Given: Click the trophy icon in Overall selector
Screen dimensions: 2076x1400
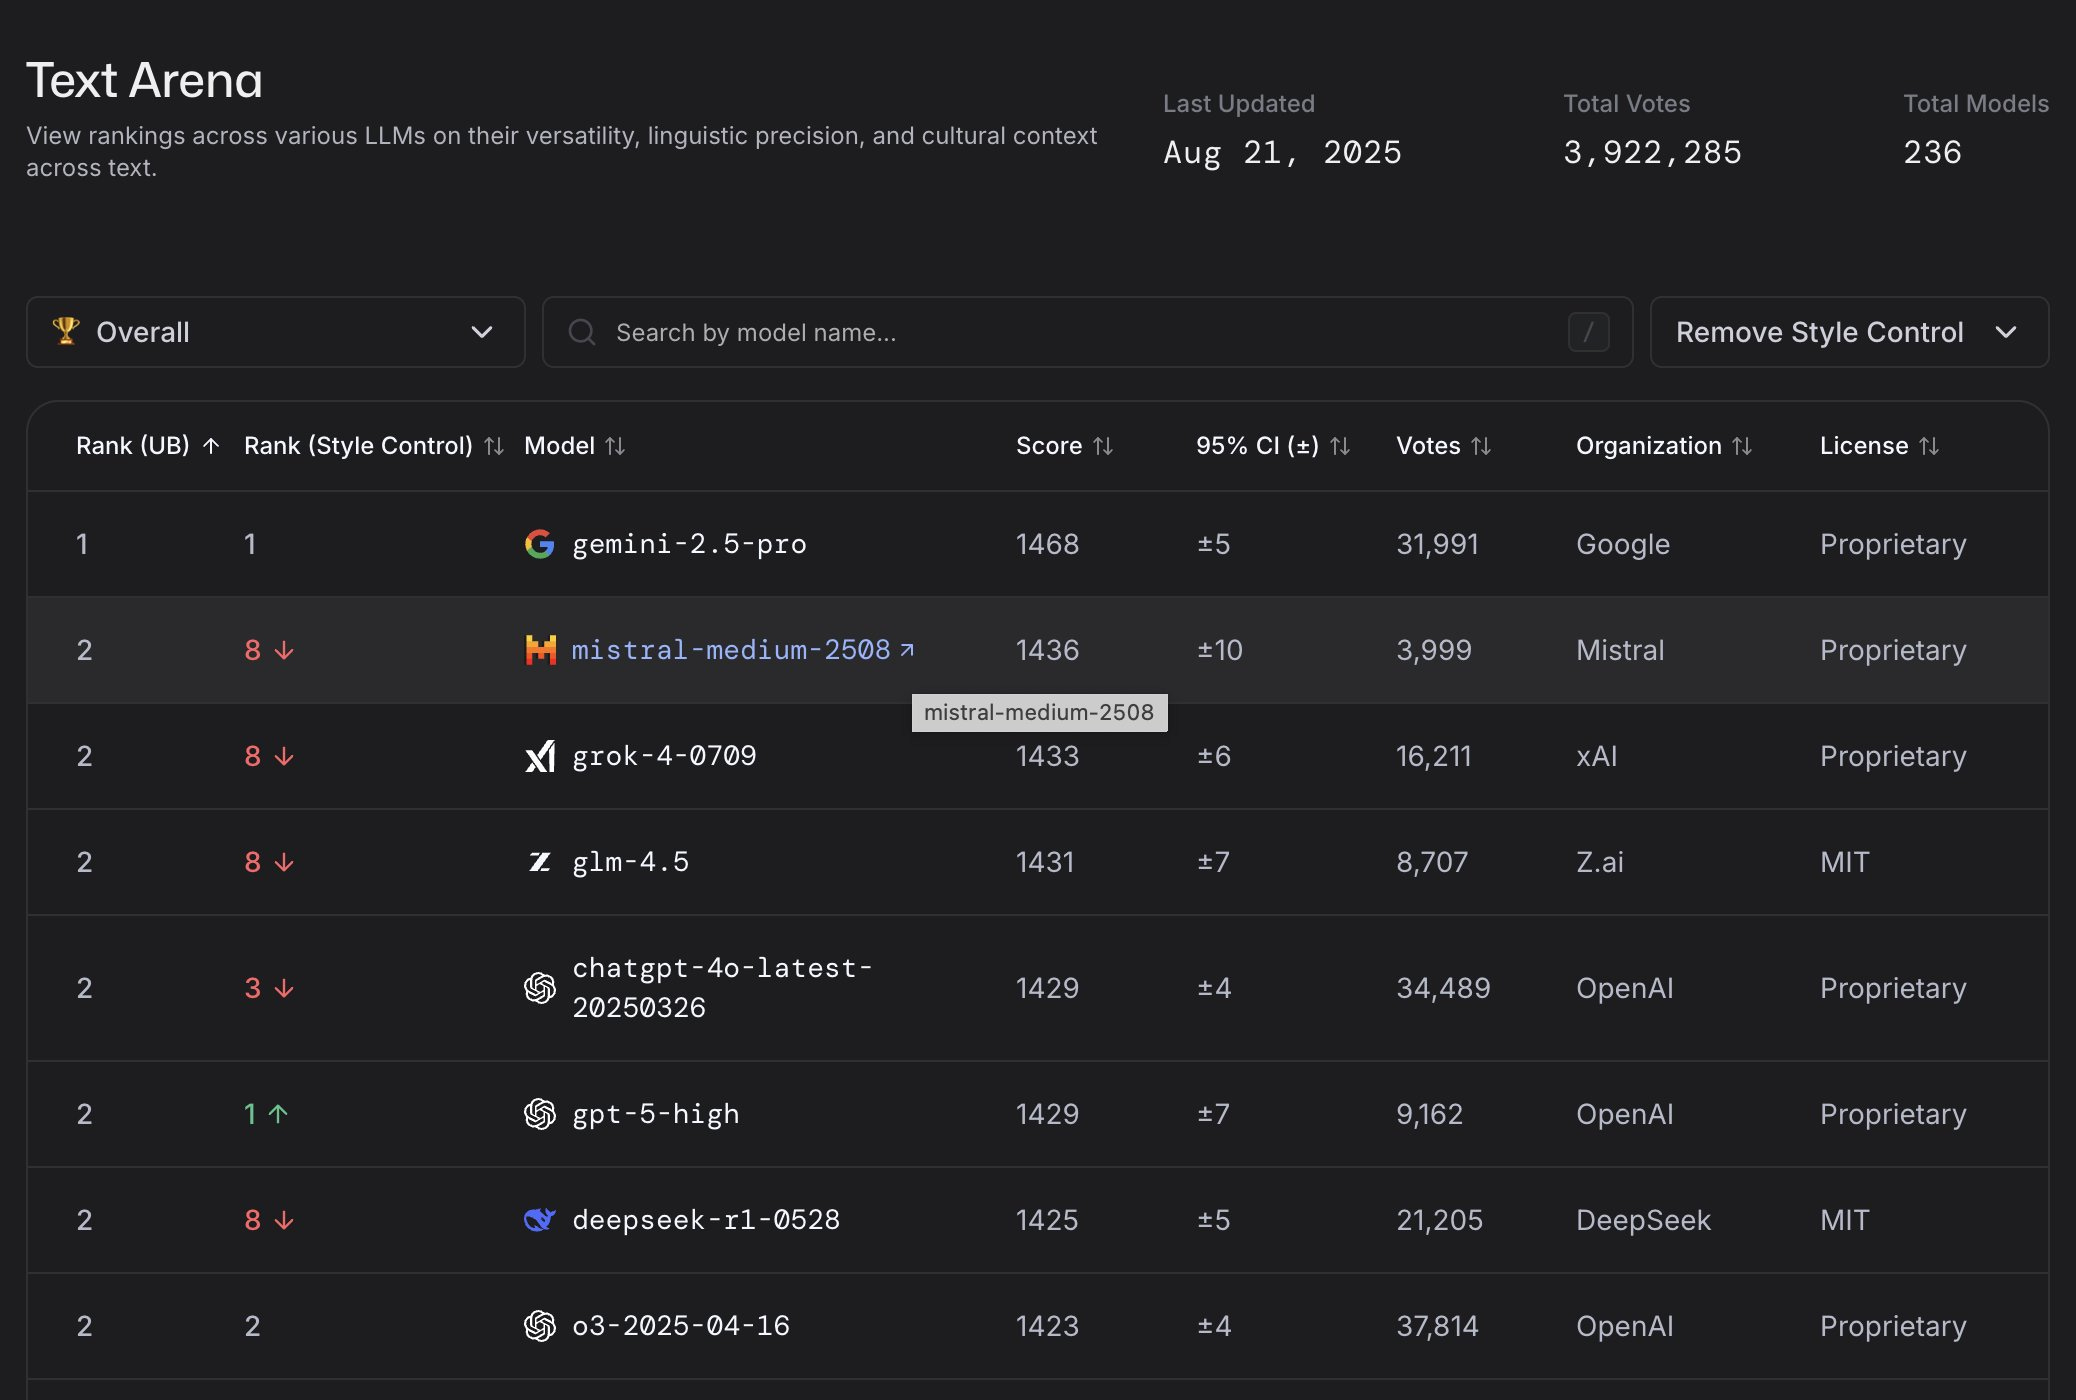Looking at the screenshot, I should [x=66, y=331].
